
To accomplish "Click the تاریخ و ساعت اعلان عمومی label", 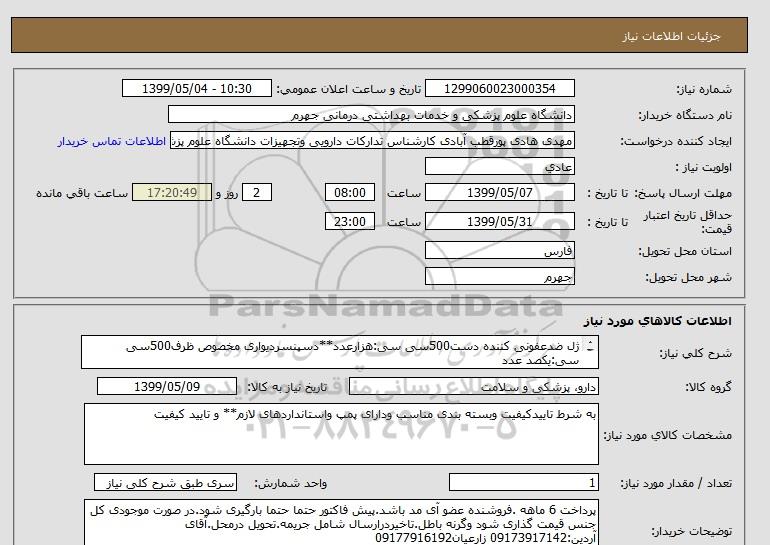I will point(349,89).
